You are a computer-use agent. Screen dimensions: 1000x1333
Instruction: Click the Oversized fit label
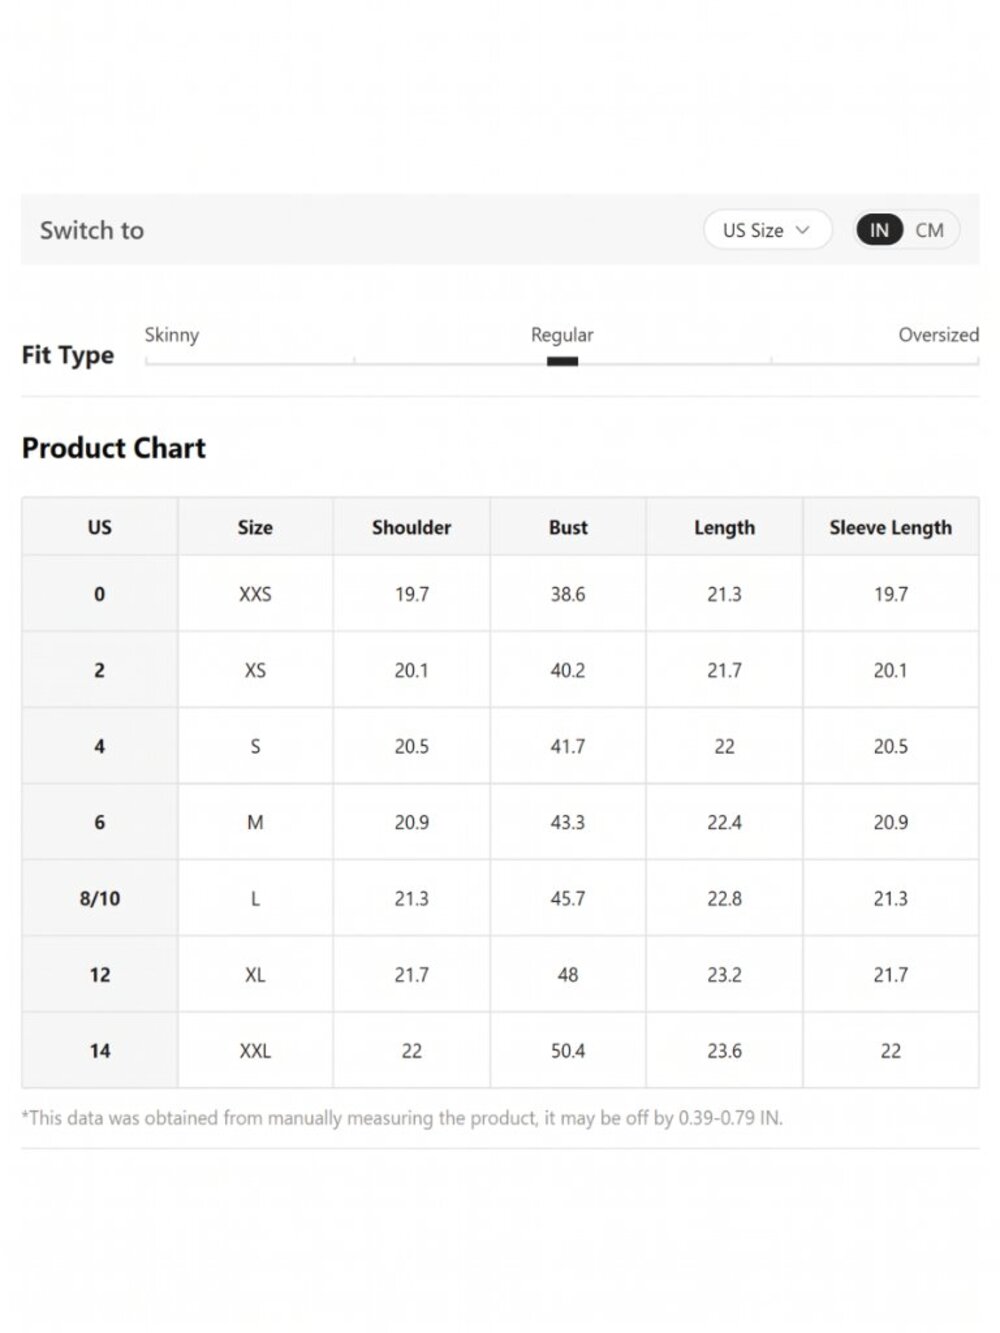click(x=938, y=335)
